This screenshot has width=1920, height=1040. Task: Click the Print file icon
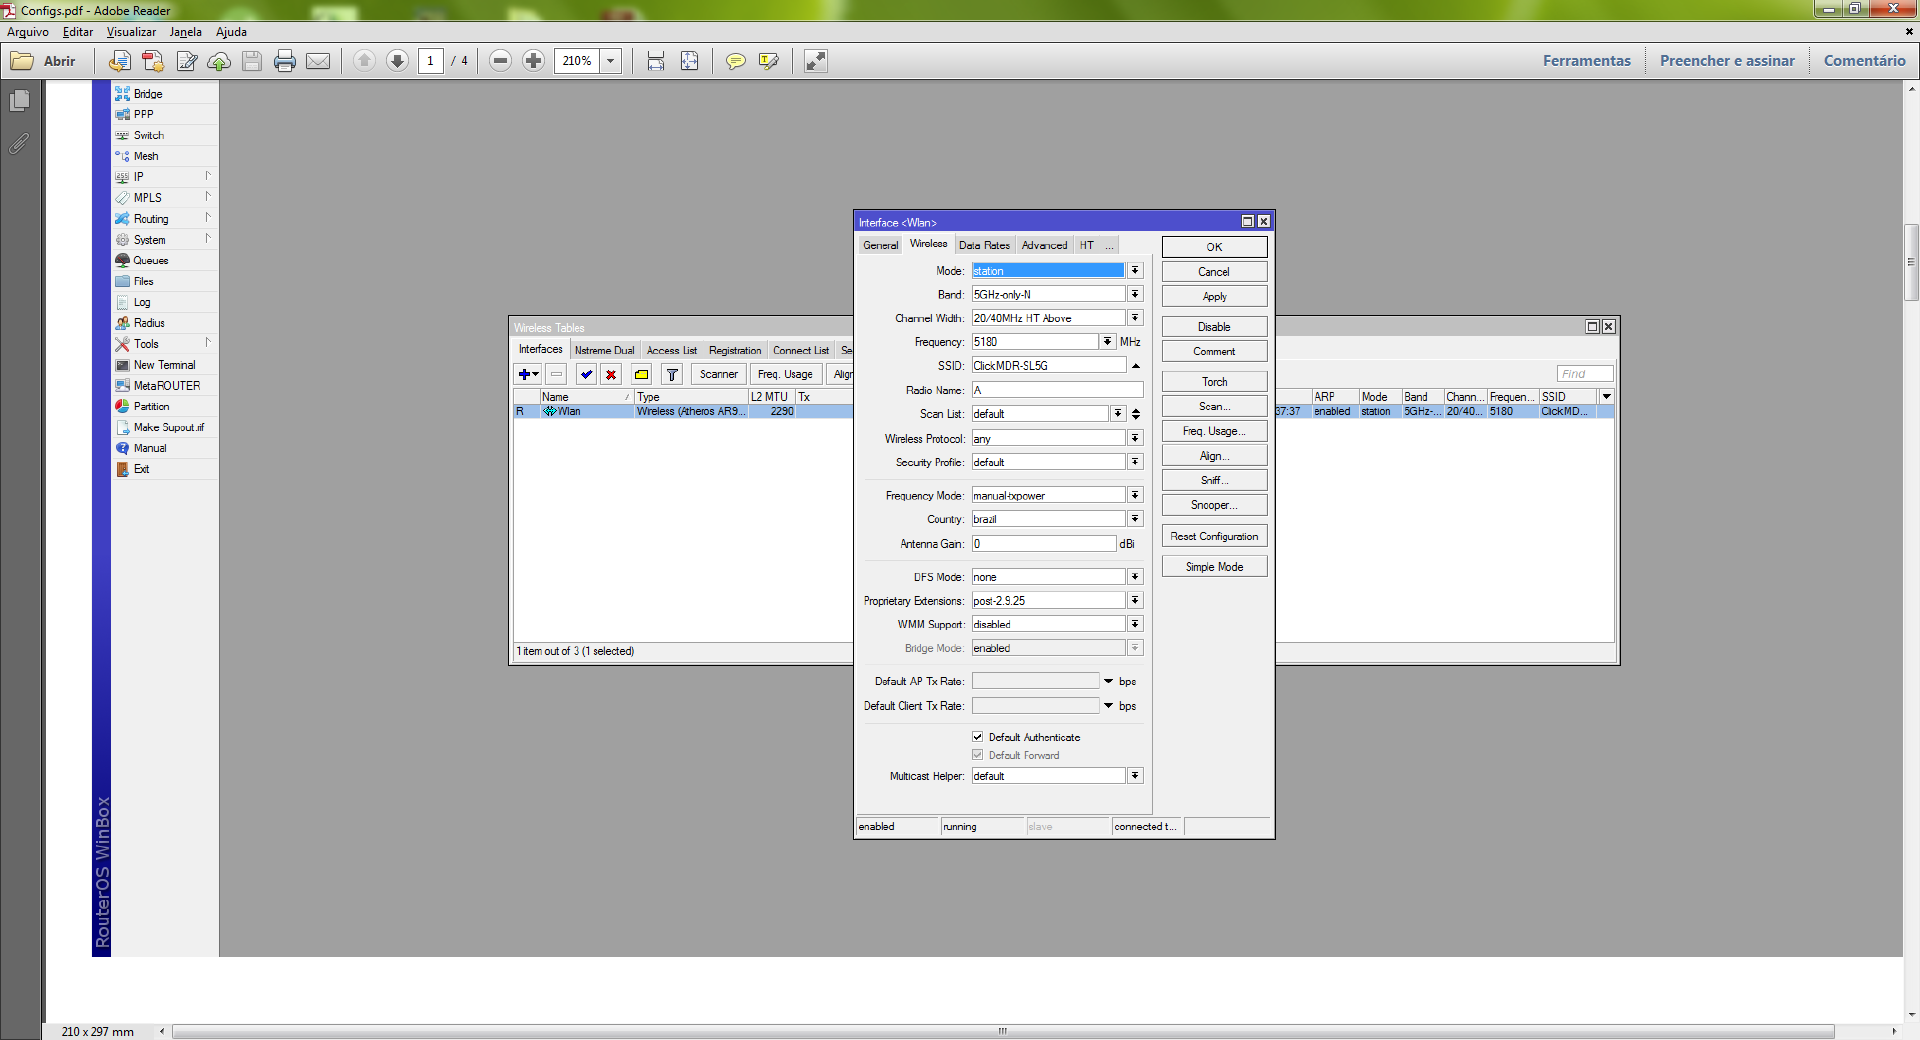point(285,61)
